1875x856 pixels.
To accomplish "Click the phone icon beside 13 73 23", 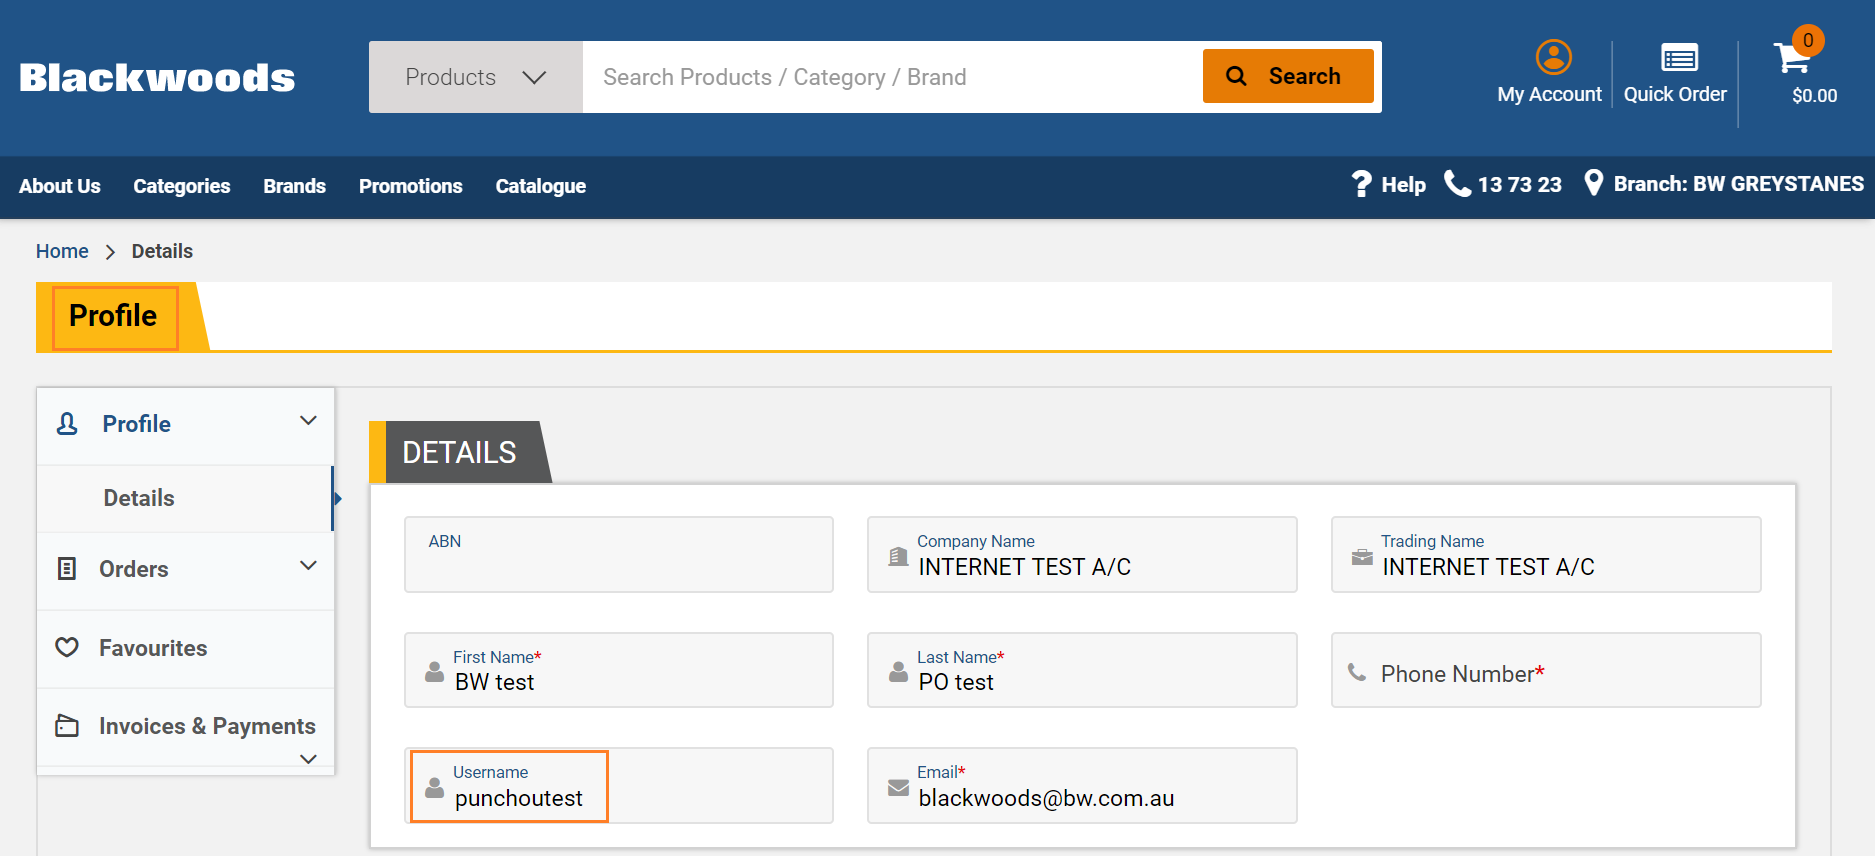I will pyautogui.click(x=1457, y=184).
